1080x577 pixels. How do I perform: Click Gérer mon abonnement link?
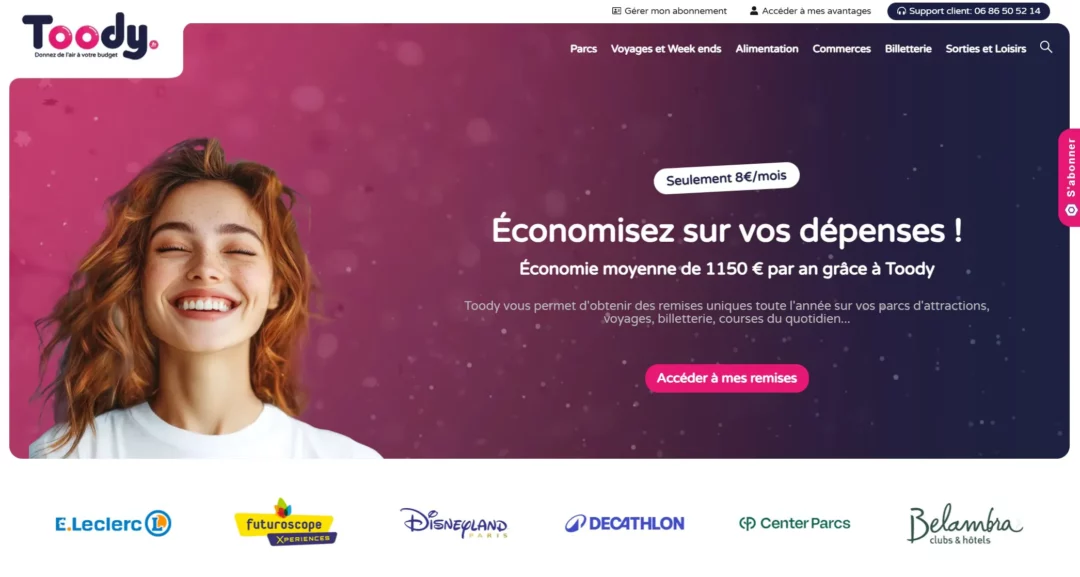(669, 11)
